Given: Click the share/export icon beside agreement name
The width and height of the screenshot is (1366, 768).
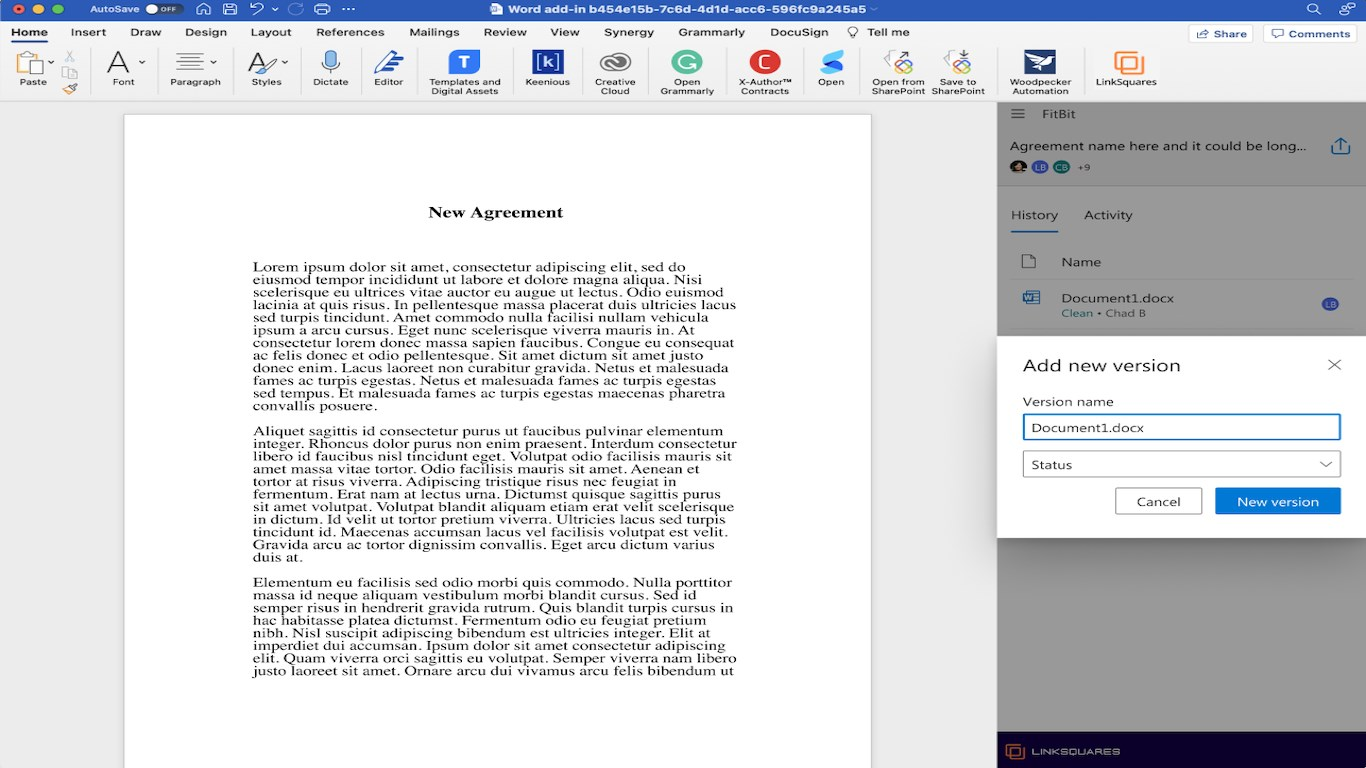Looking at the screenshot, I should coord(1340,147).
